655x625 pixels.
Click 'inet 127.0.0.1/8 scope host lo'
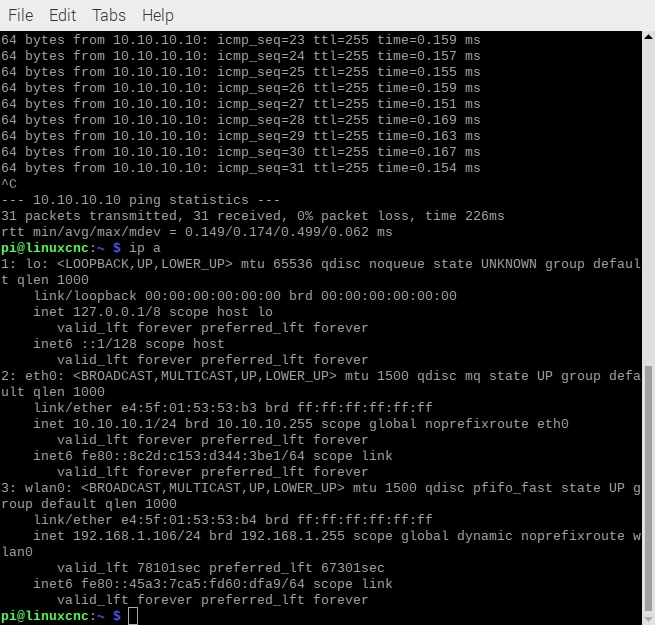coord(153,312)
